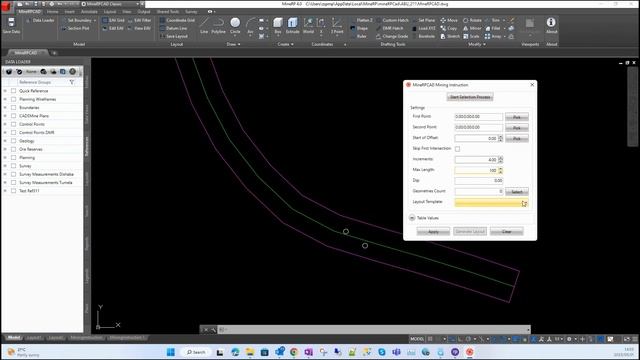Select the Polyline draw tool
640x360 pixels.
click(x=218, y=25)
